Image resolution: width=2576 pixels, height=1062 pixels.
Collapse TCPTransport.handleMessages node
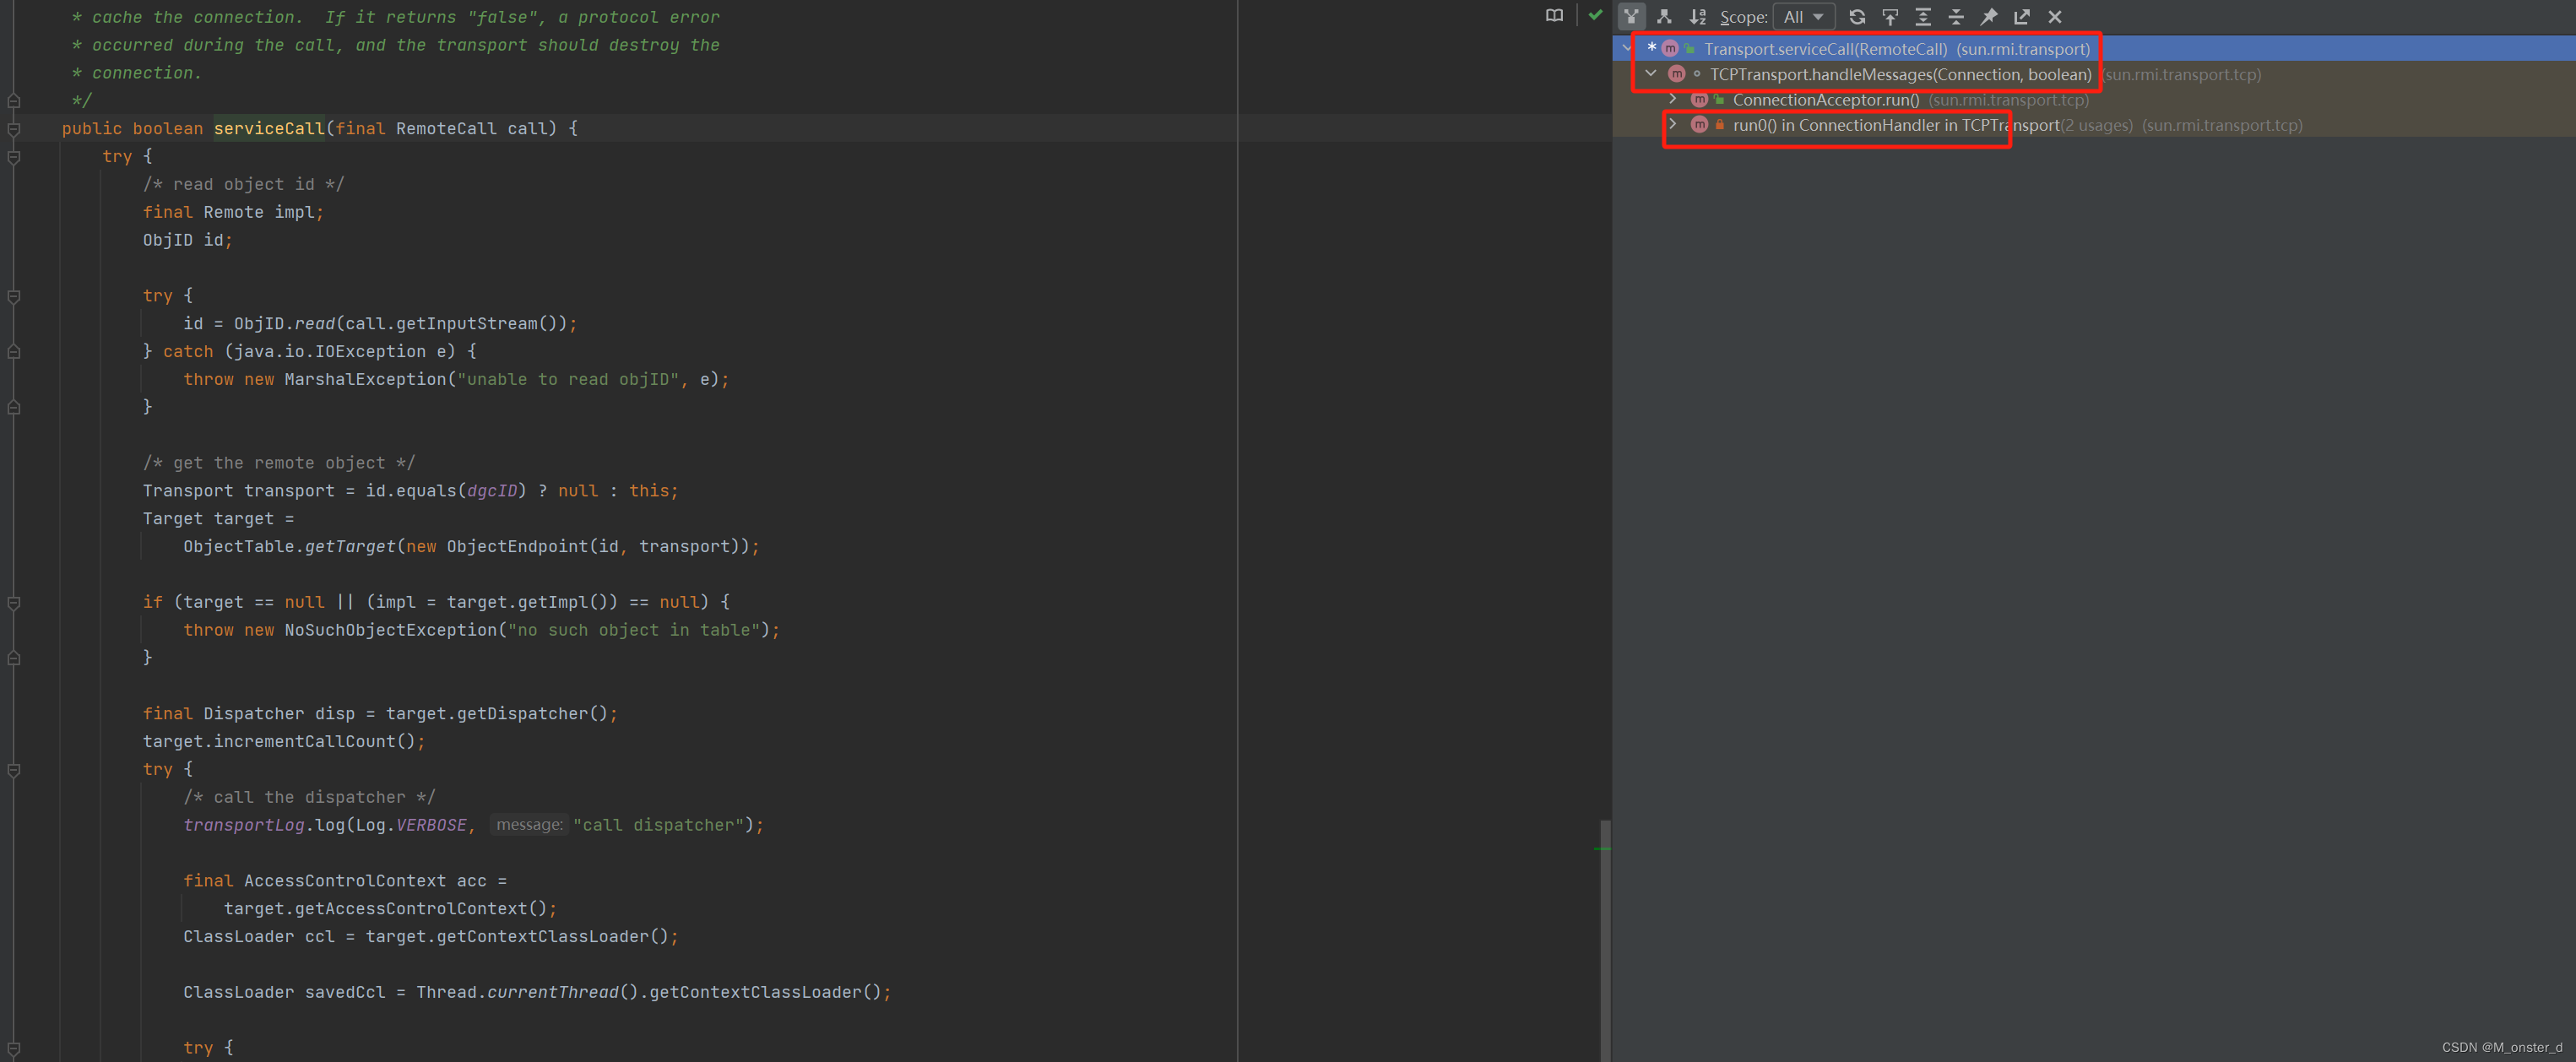[1651, 73]
